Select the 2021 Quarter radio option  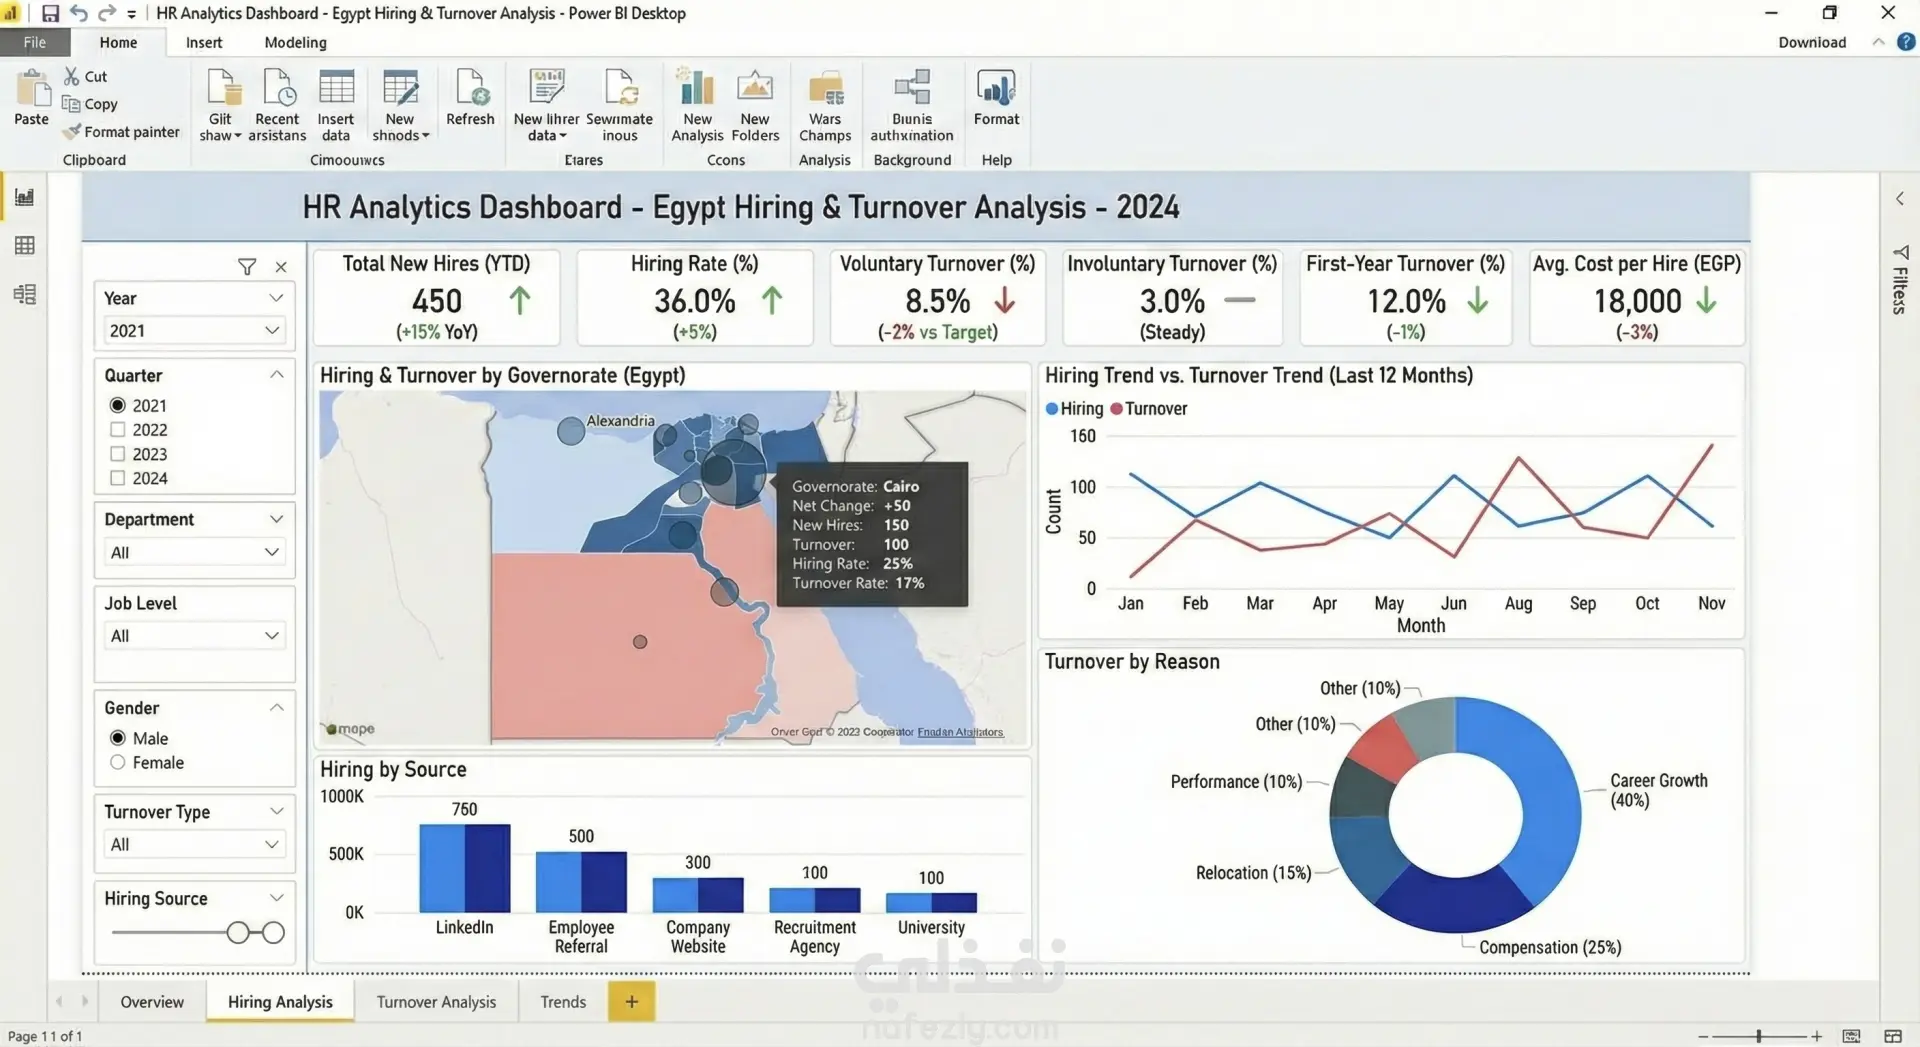(x=117, y=405)
